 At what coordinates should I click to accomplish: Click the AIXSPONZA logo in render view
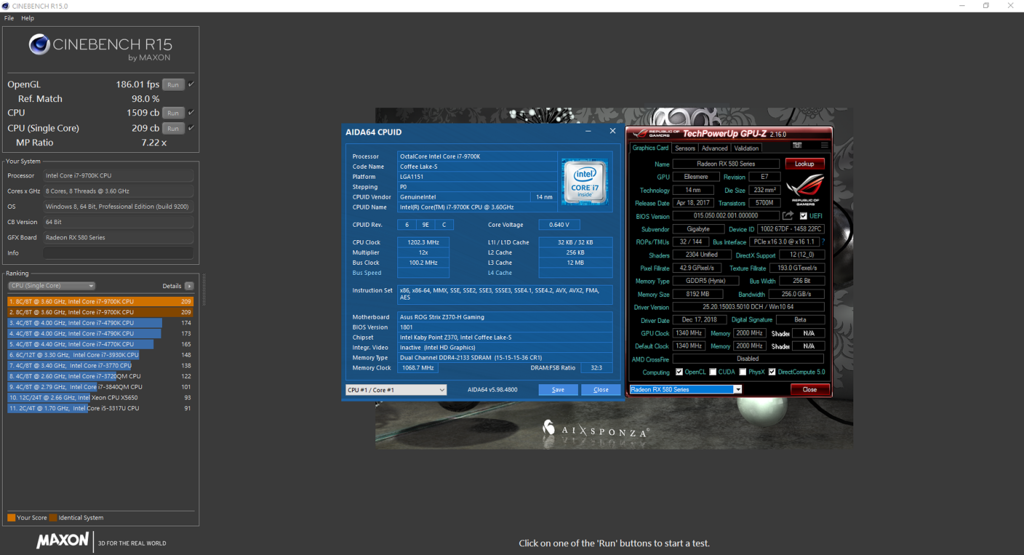(x=596, y=430)
